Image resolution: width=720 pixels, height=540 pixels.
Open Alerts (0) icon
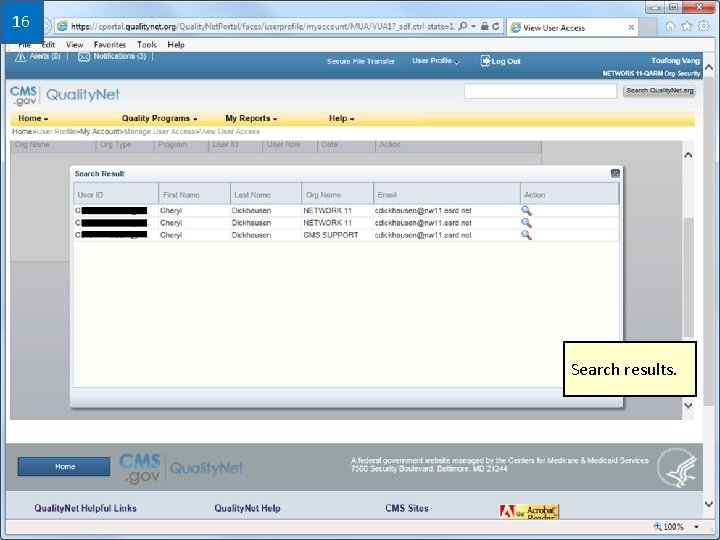[20, 57]
